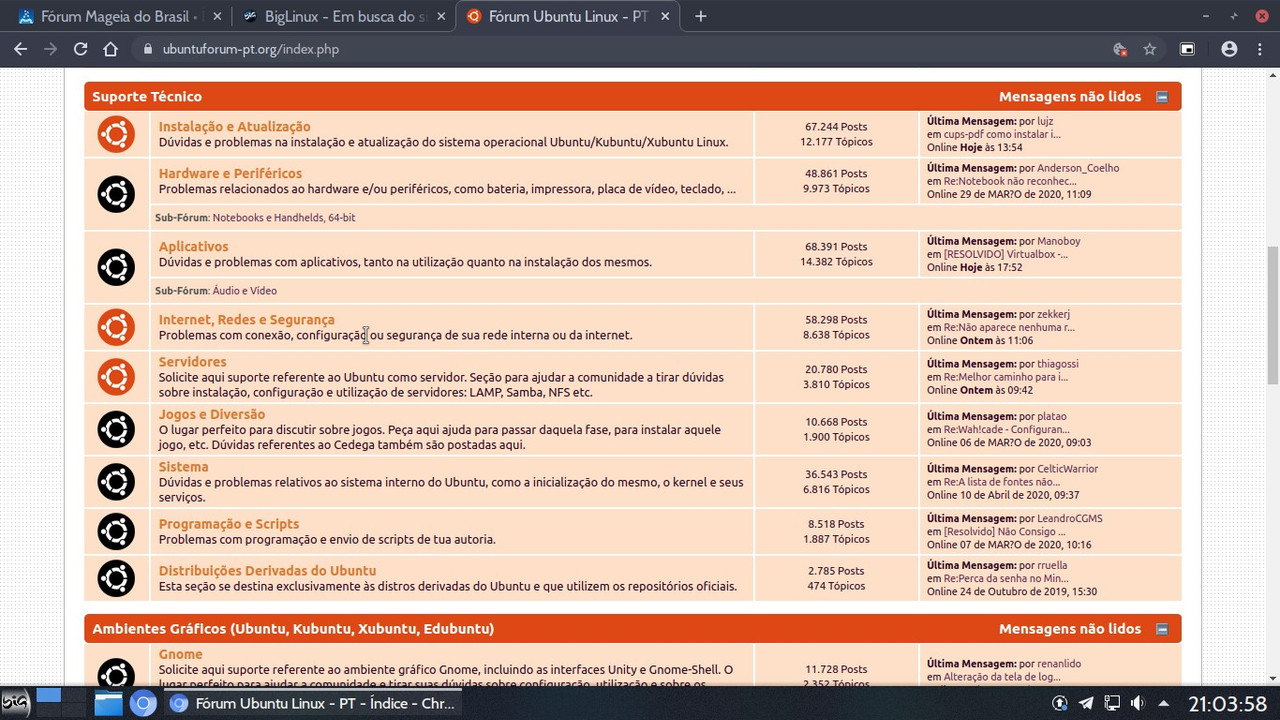Open user CelticWarrior's profile
1280x720 pixels.
[x=1067, y=469]
